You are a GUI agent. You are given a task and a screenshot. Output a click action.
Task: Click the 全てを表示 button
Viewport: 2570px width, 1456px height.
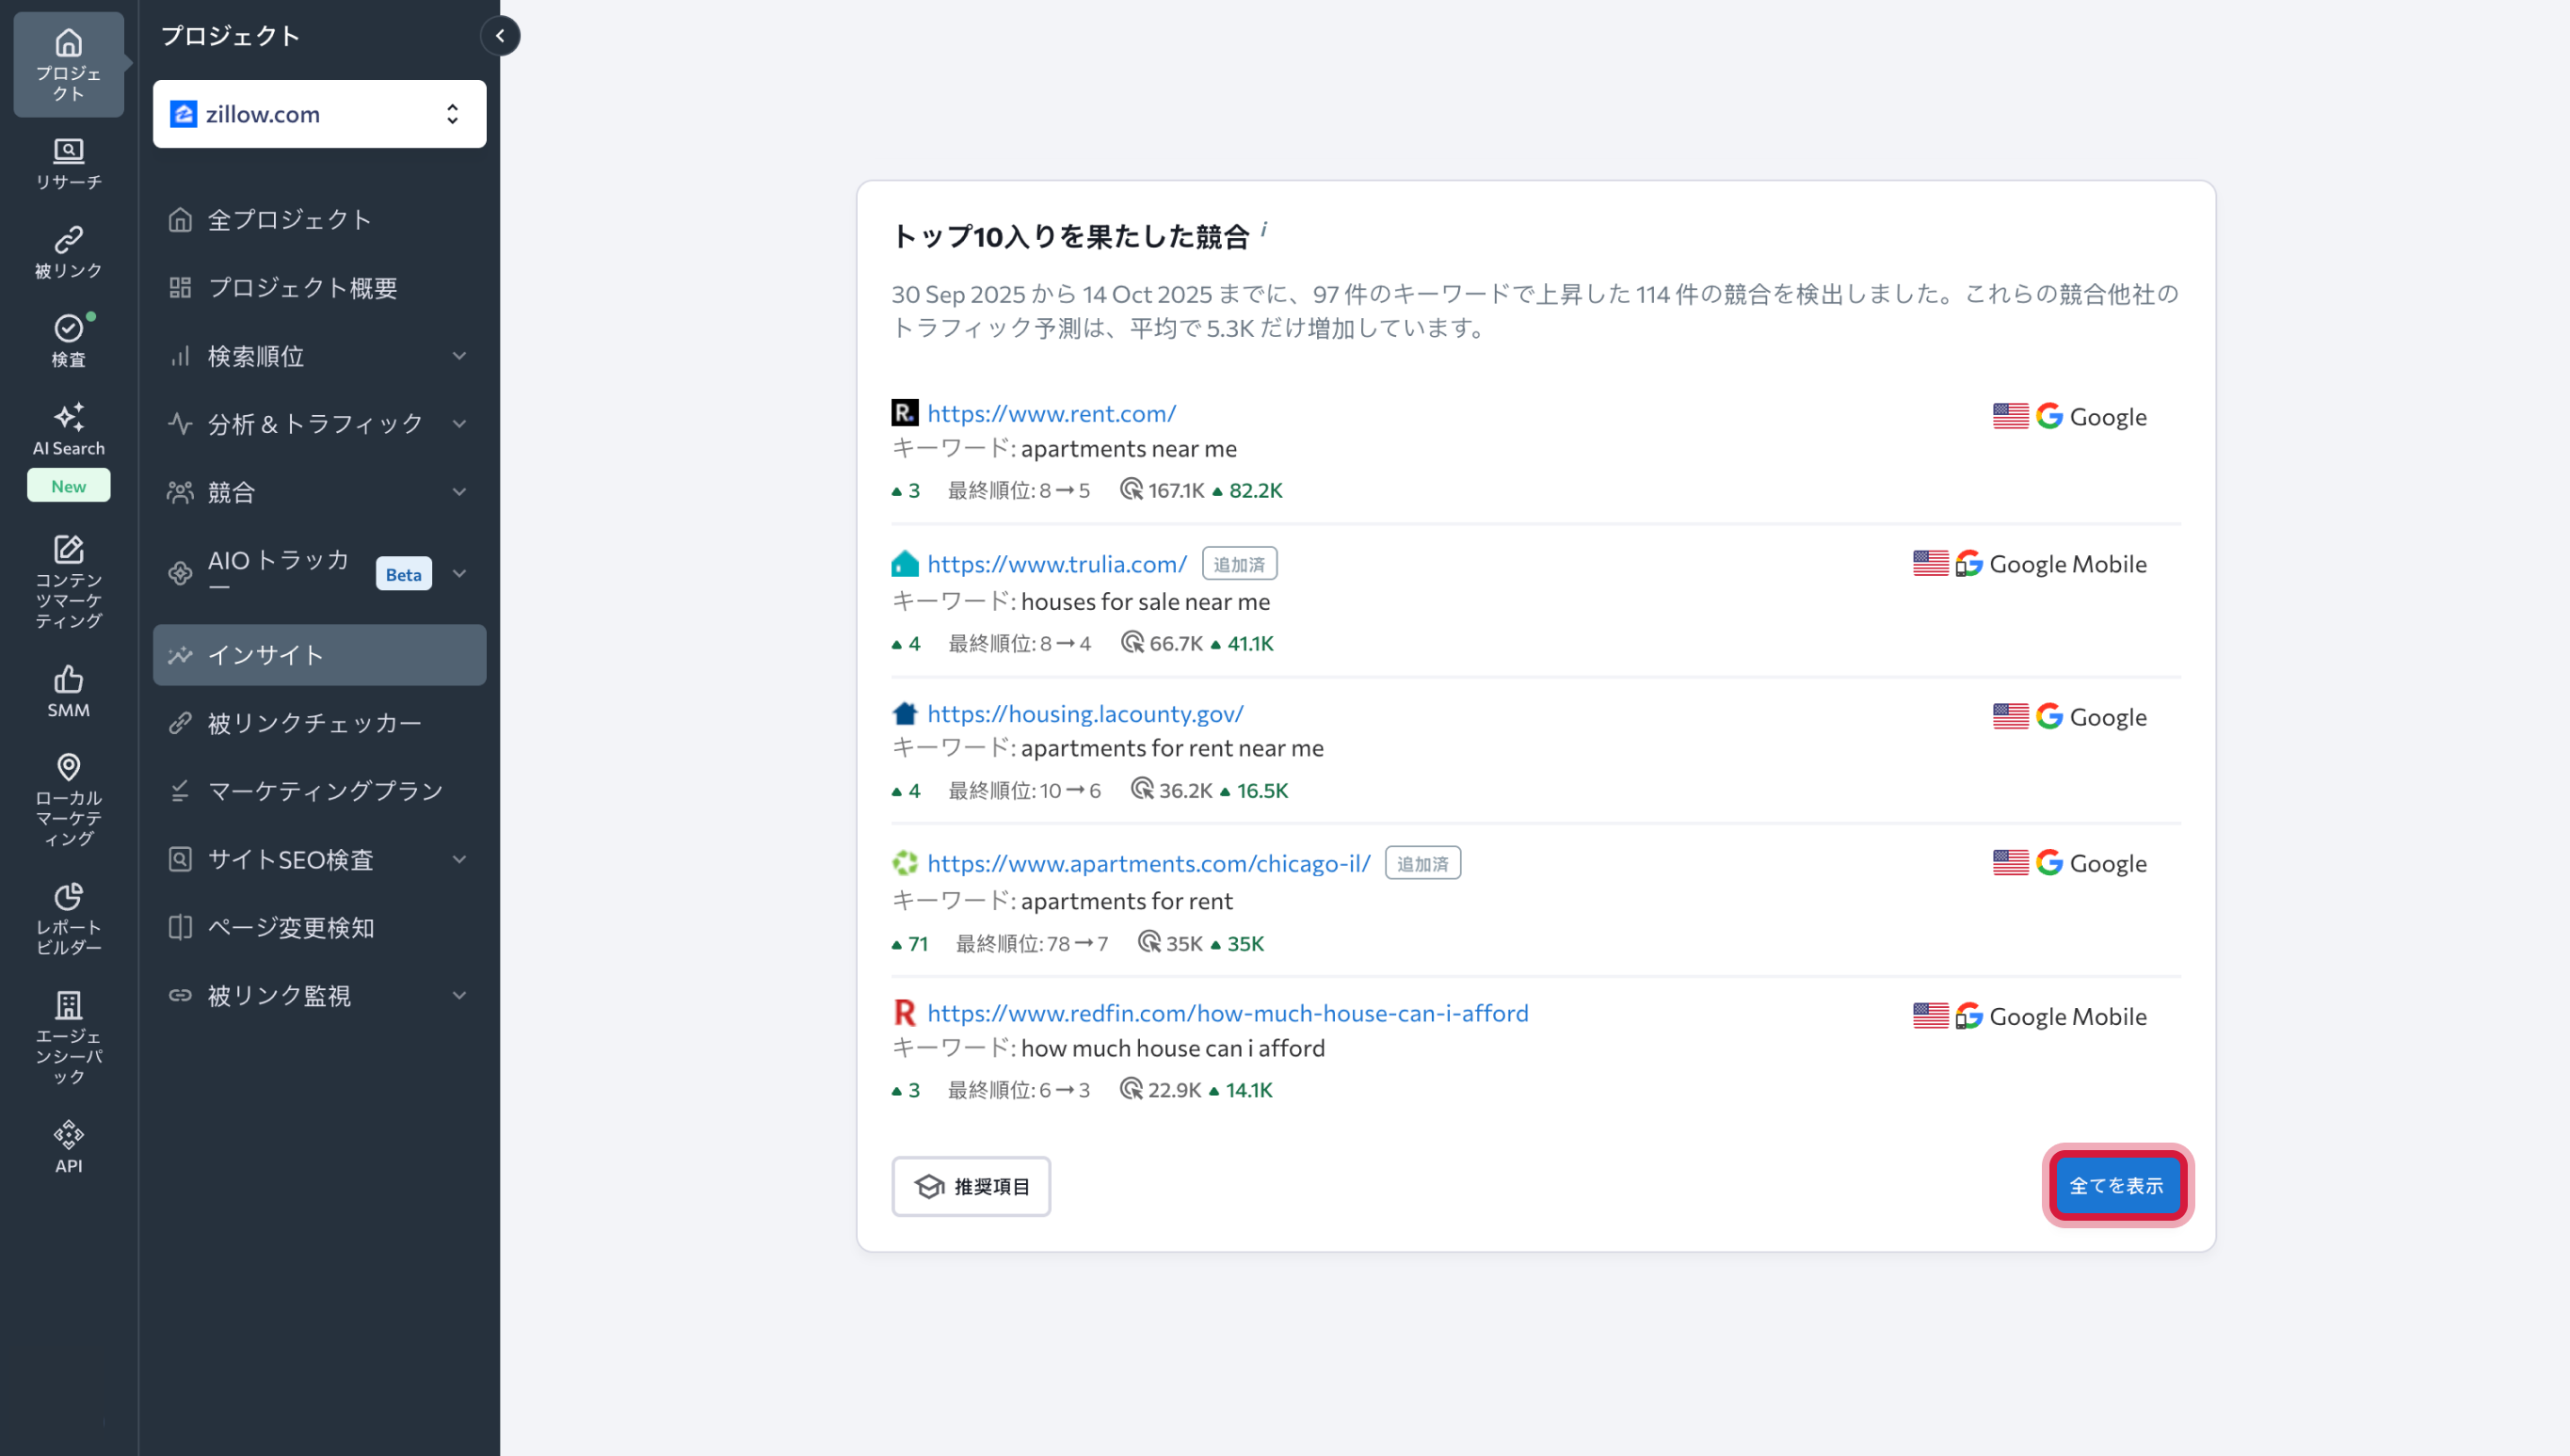2116,1185
